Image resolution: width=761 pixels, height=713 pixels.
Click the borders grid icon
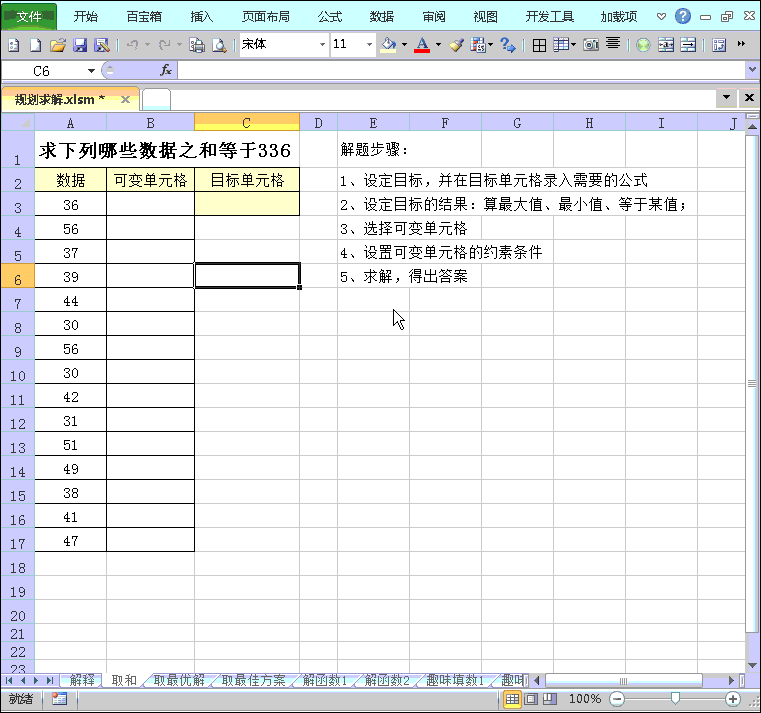coord(539,45)
